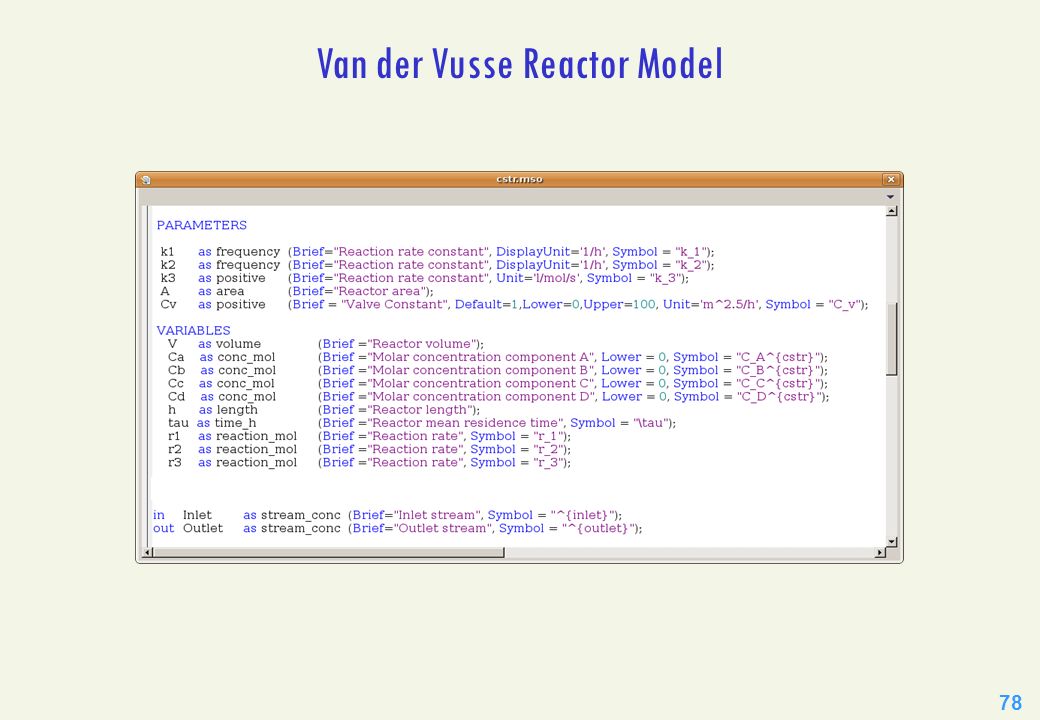Click parameter name k2

click(x=167, y=265)
